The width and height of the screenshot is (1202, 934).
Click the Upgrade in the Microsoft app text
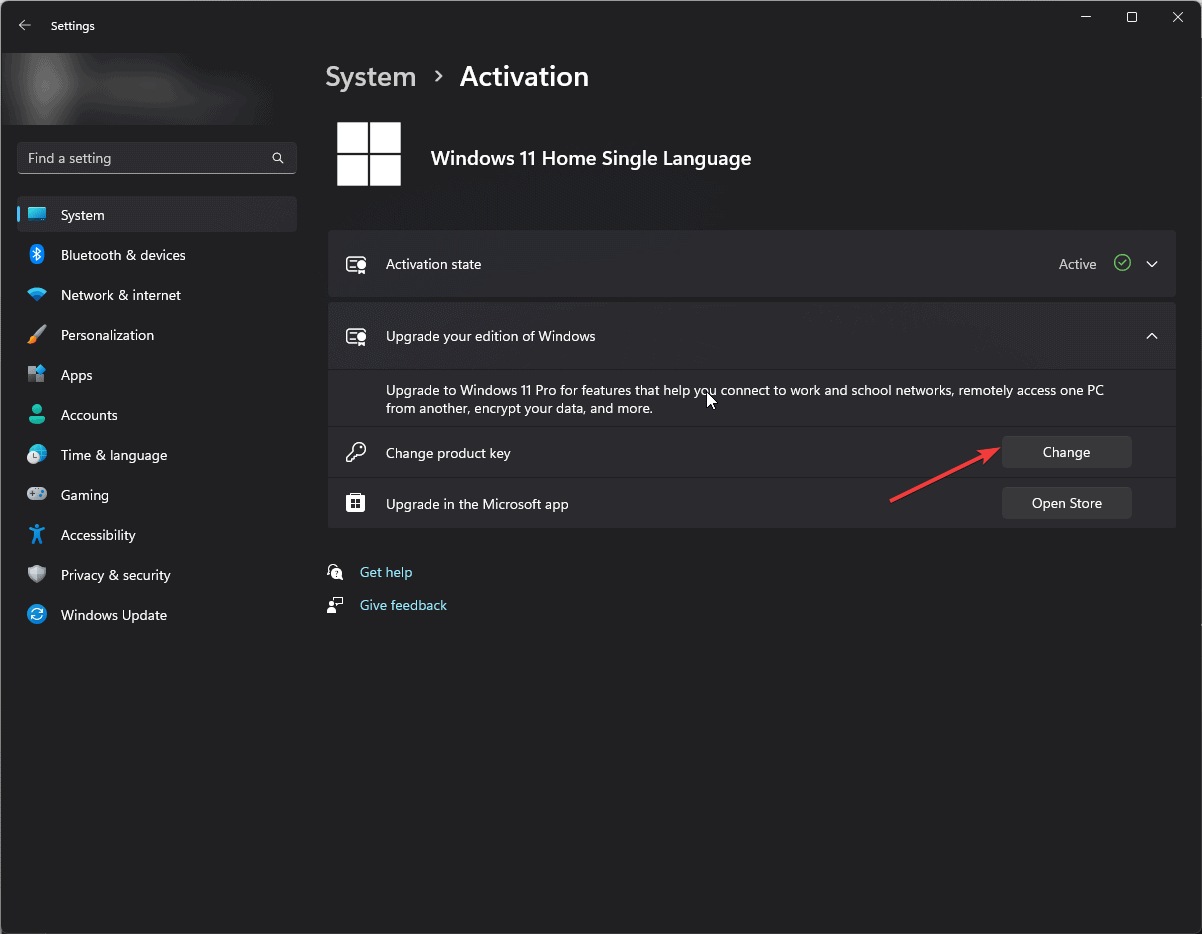[477, 504]
